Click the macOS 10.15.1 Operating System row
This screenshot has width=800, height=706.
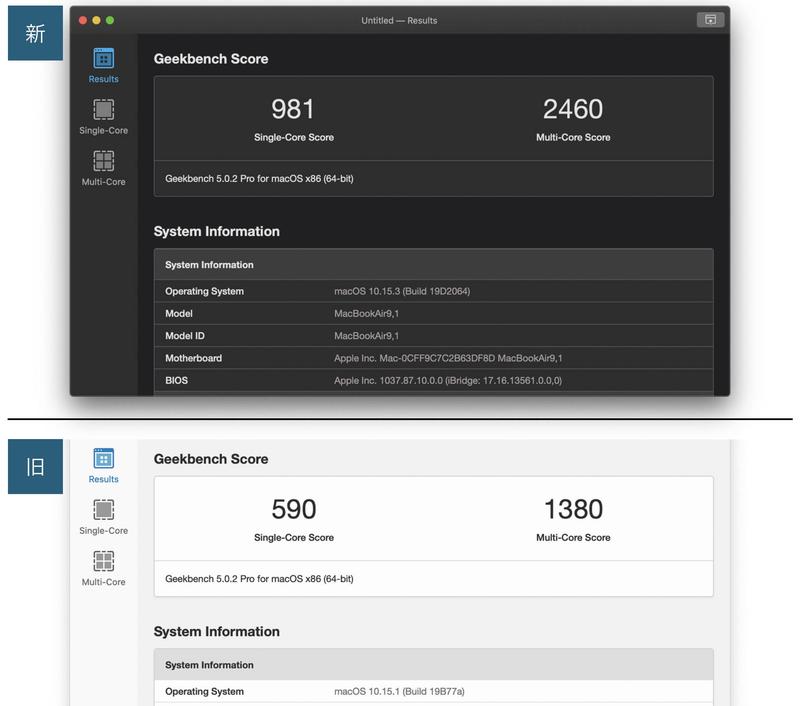(x=433, y=691)
